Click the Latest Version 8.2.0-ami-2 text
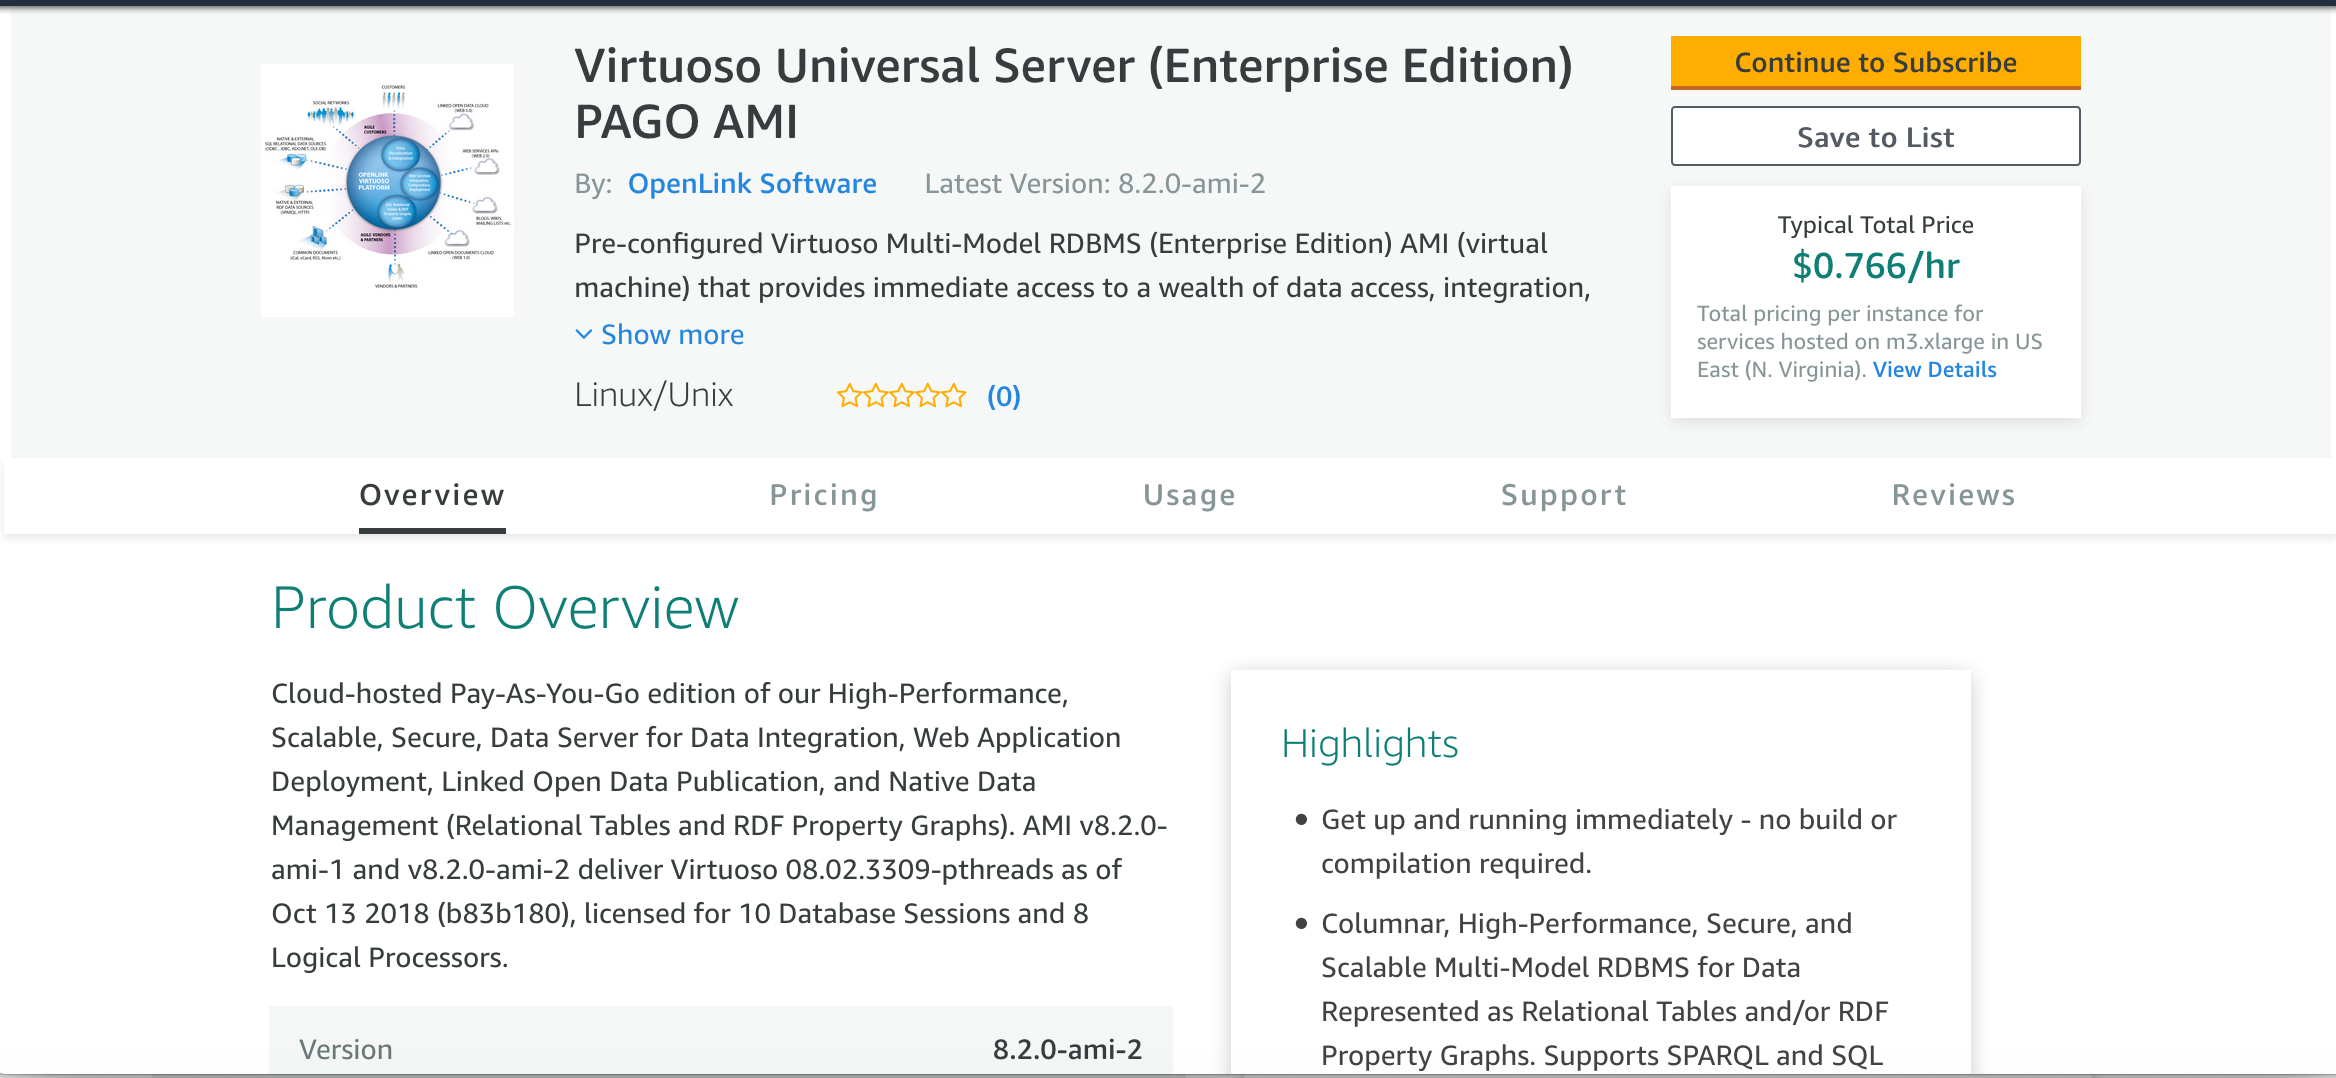Image resolution: width=2336 pixels, height=1078 pixels. 1095,184
